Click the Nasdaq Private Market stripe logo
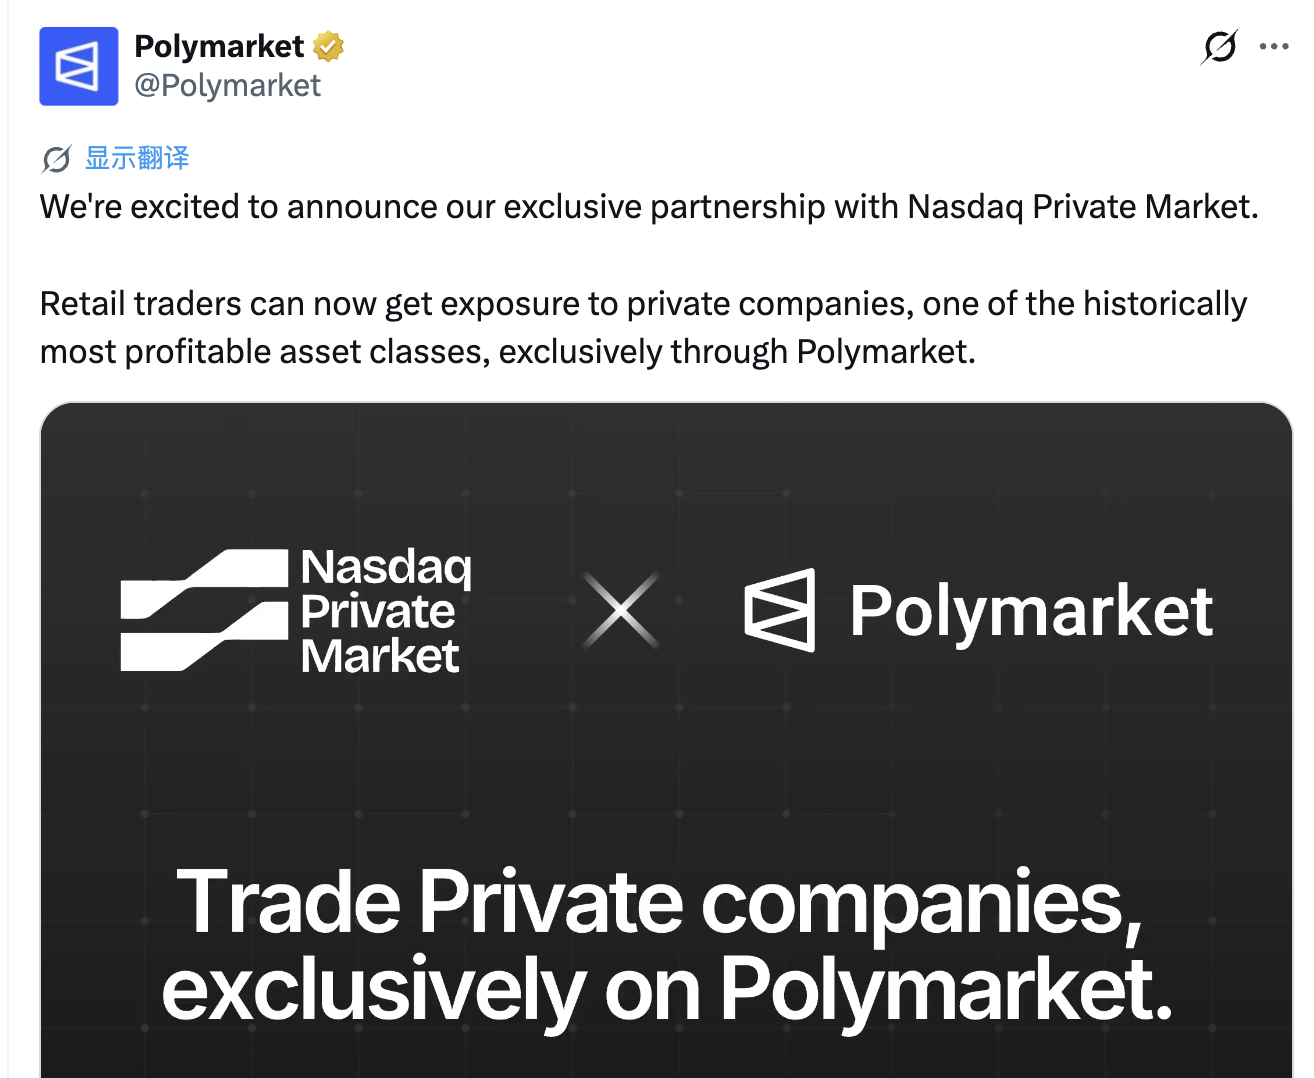This screenshot has height=1078, width=1314. [204, 610]
